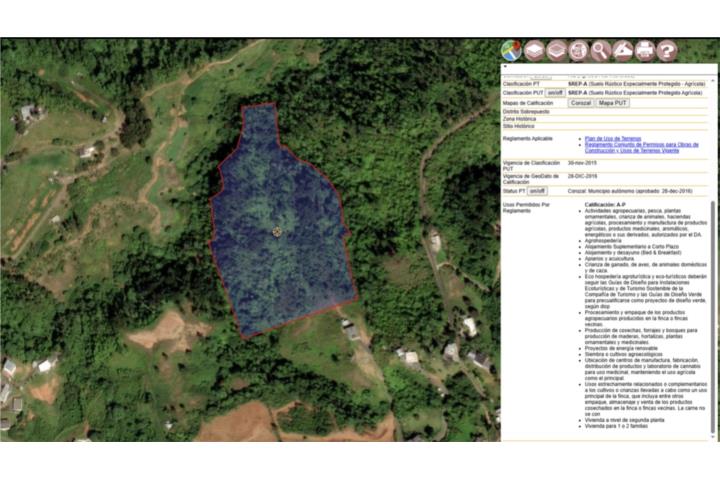Open the colorful base map selector icon
This screenshot has height=480, width=720.
click(511, 51)
